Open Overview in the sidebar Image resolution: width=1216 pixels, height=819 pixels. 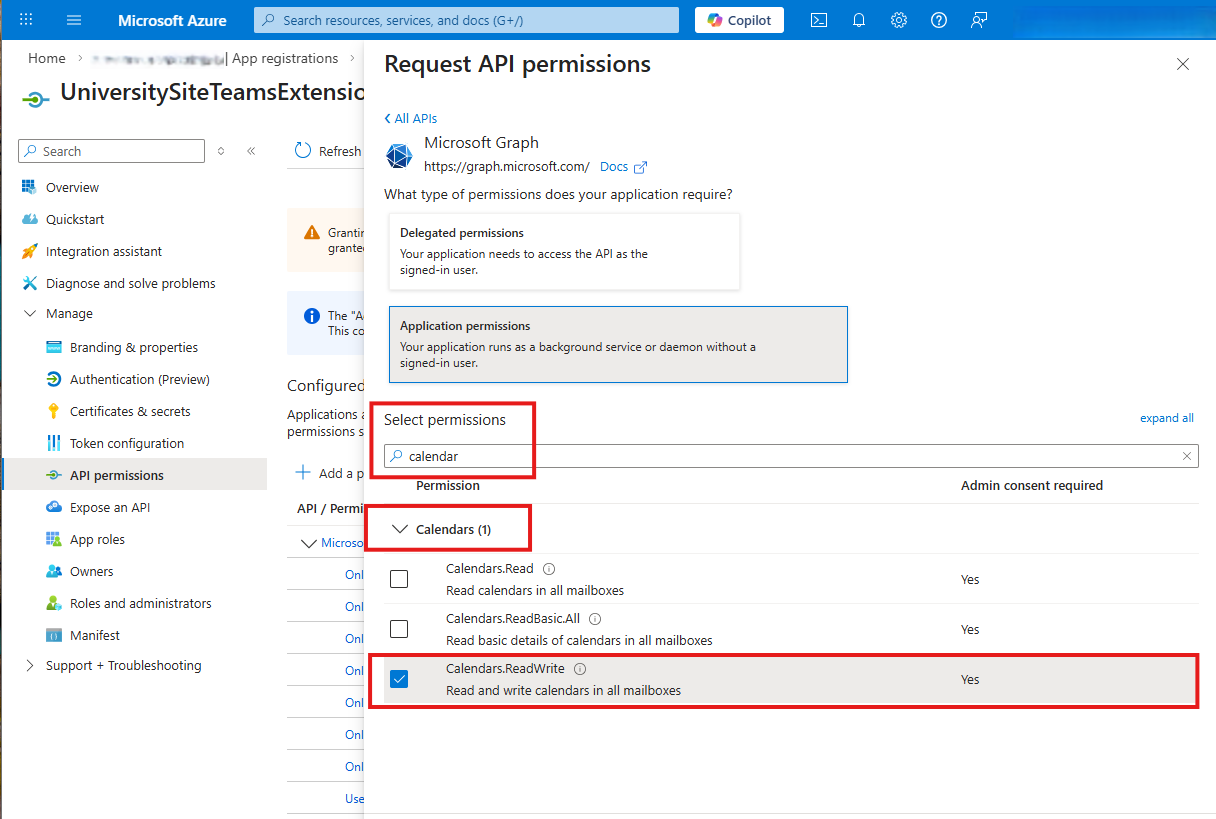pyautogui.click(x=72, y=187)
